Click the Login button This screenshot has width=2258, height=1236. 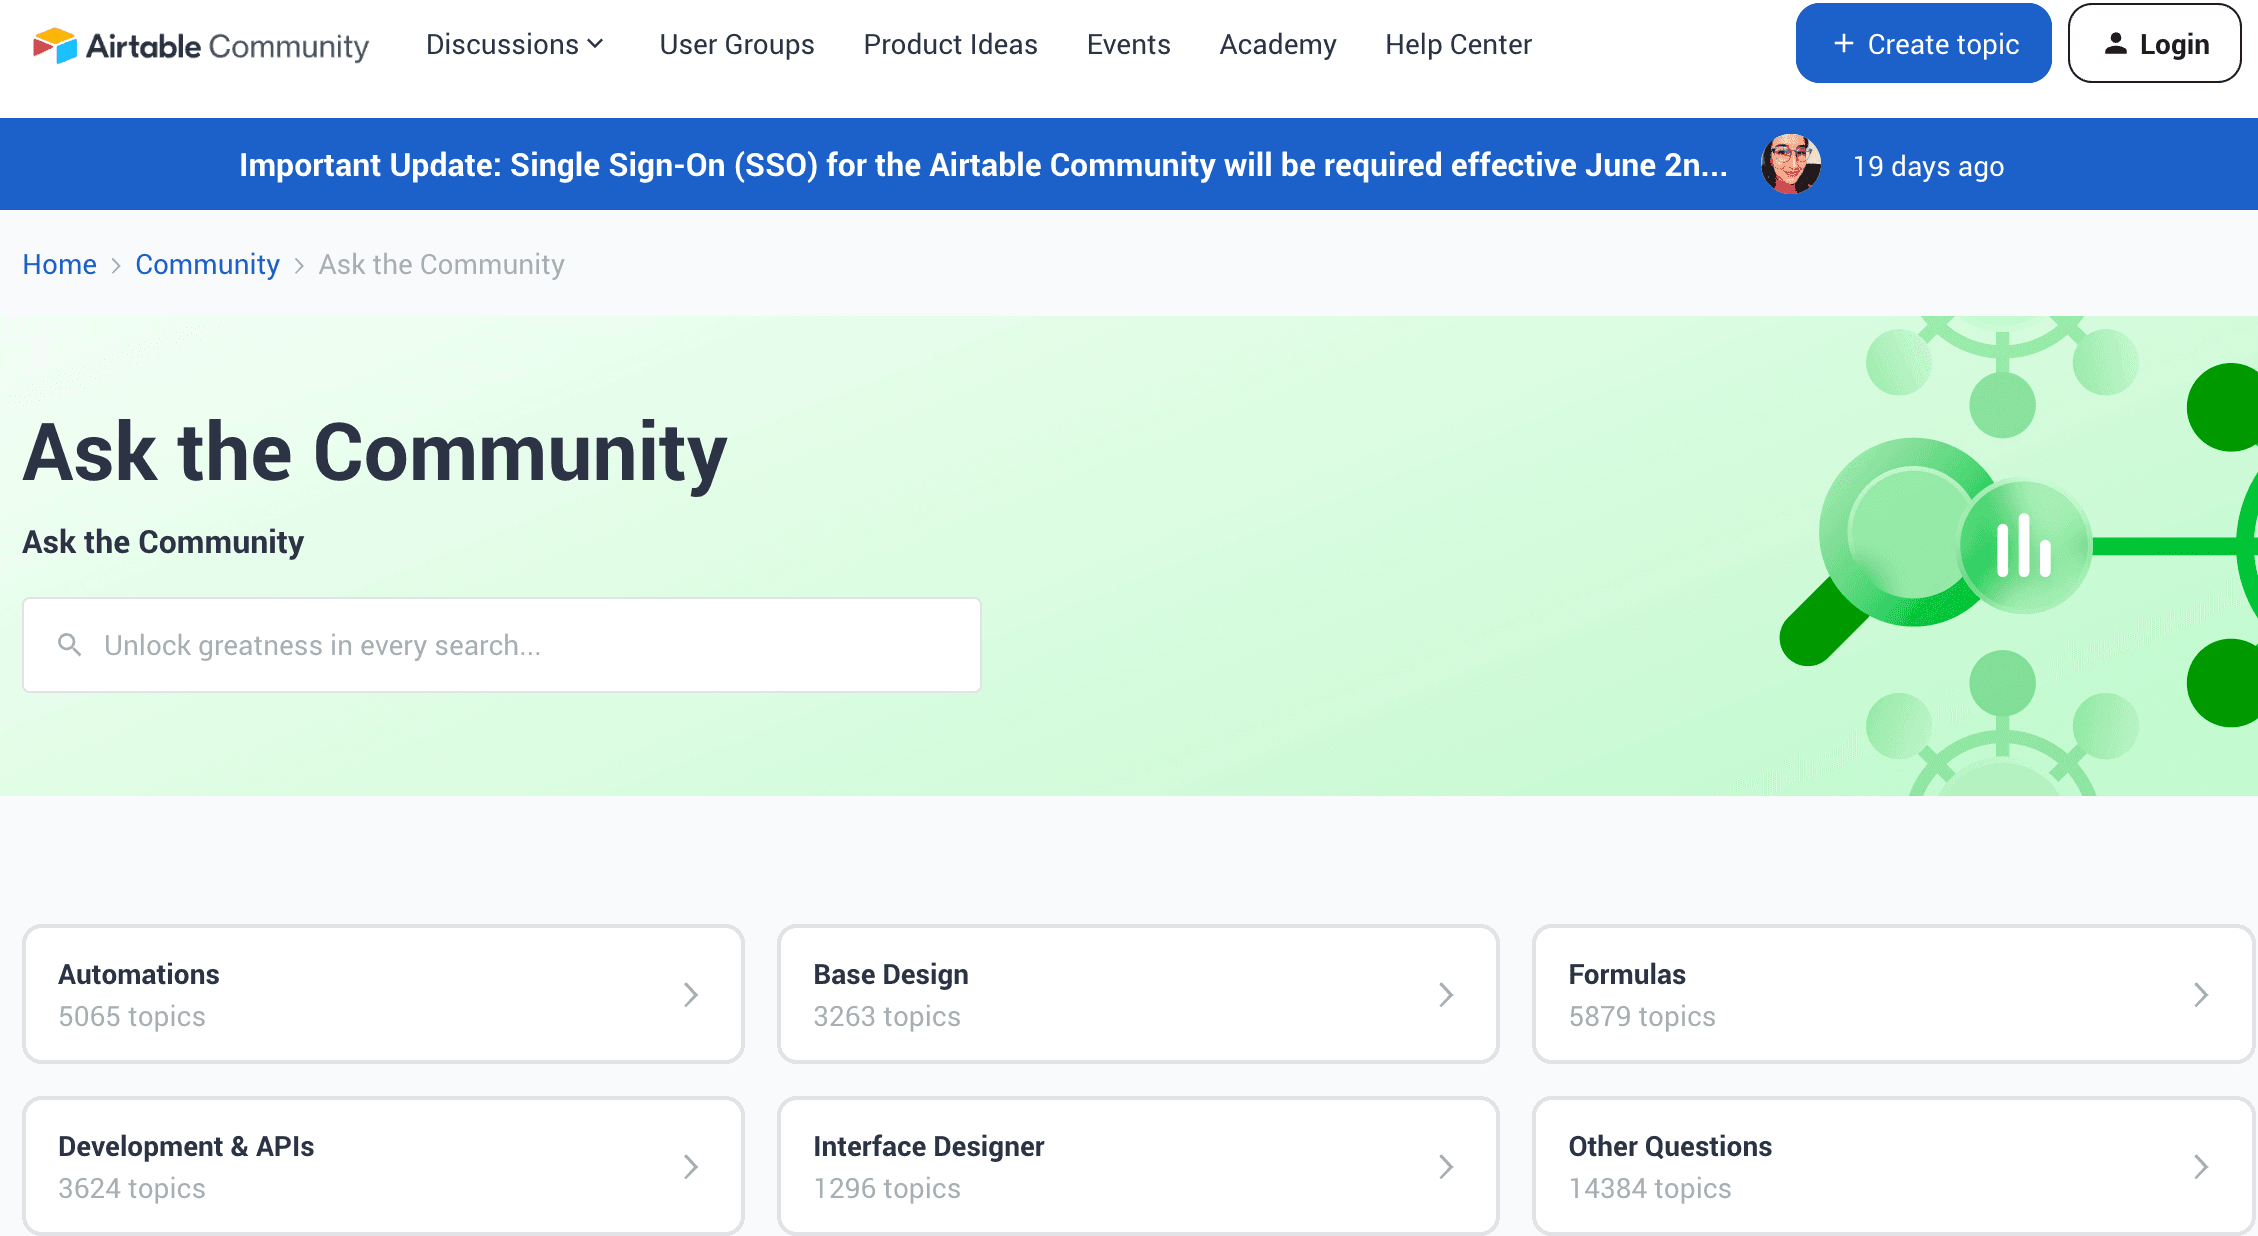click(2154, 44)
